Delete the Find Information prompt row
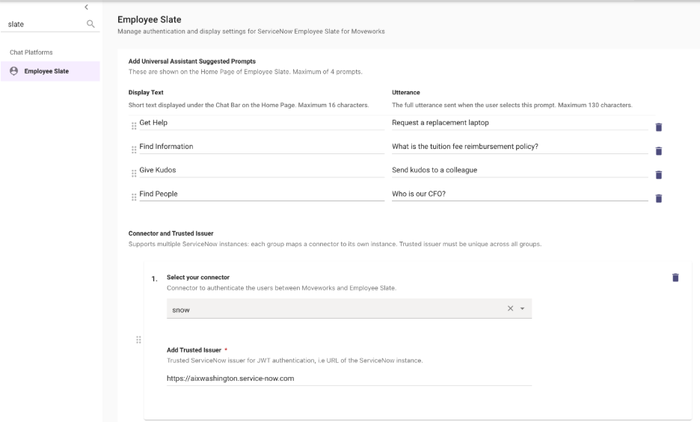Screen dimensions: 700x422 pos(658,151)
